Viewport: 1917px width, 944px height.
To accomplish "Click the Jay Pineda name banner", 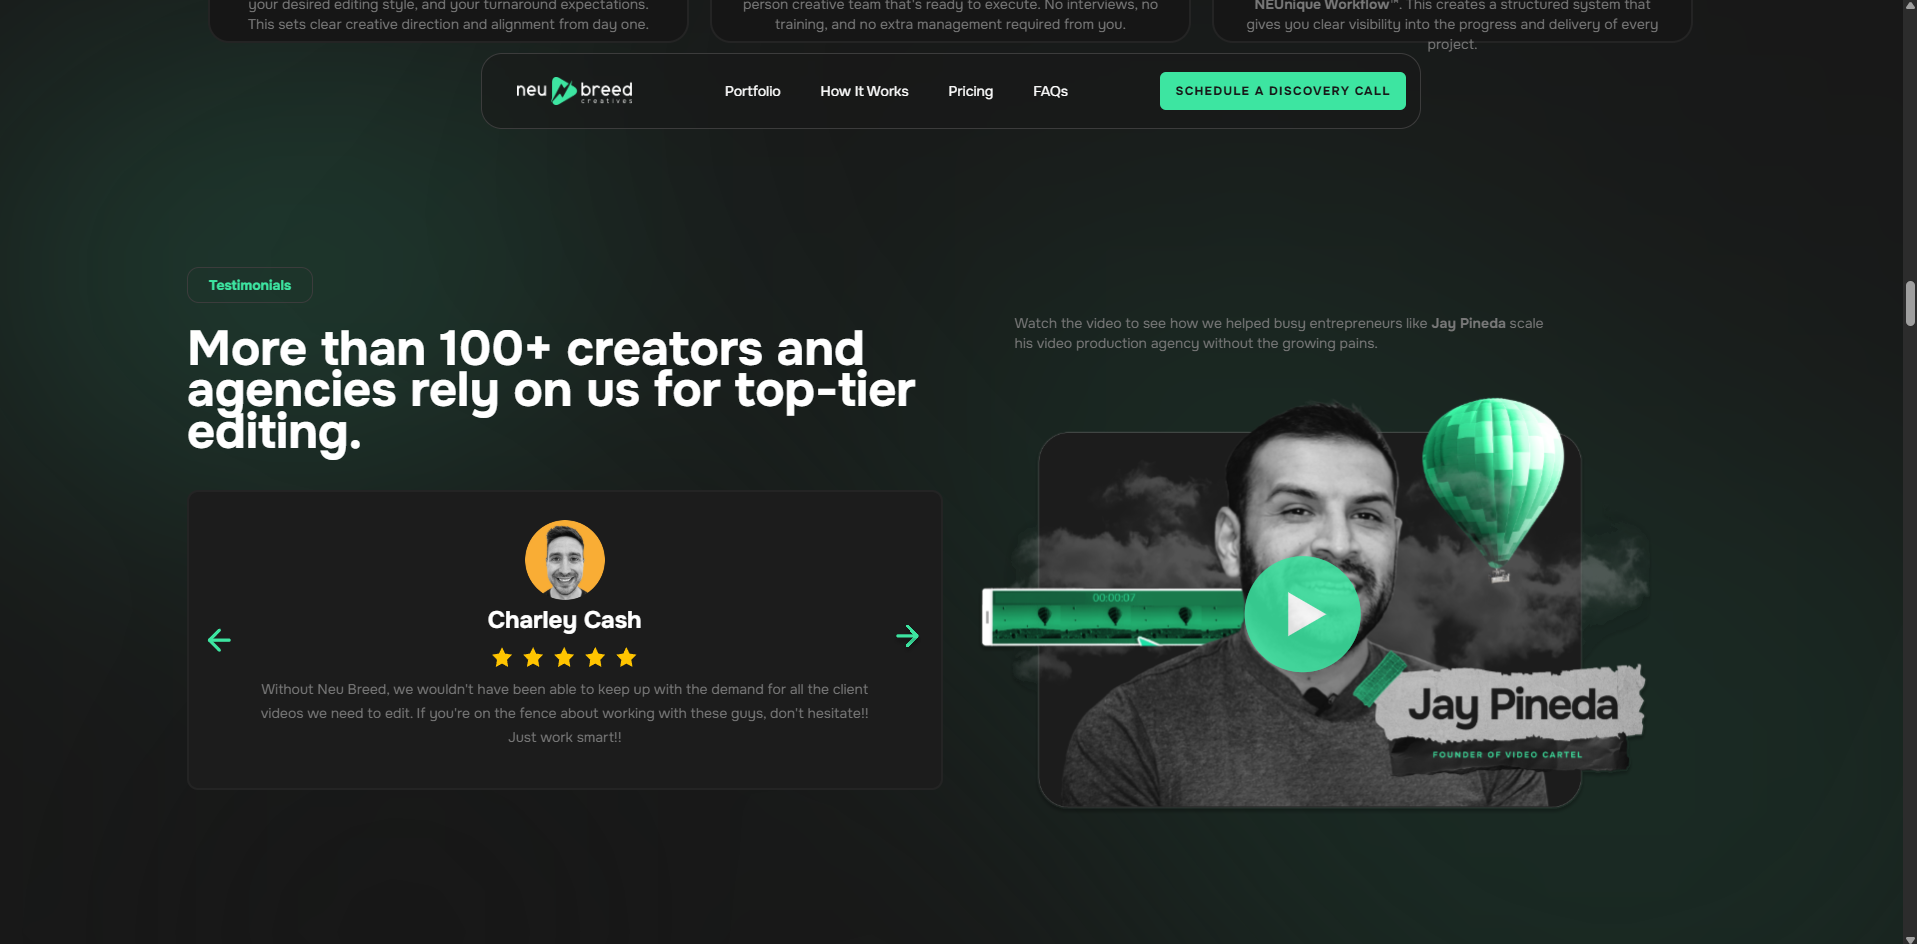I will click(x=1512, y=705).
